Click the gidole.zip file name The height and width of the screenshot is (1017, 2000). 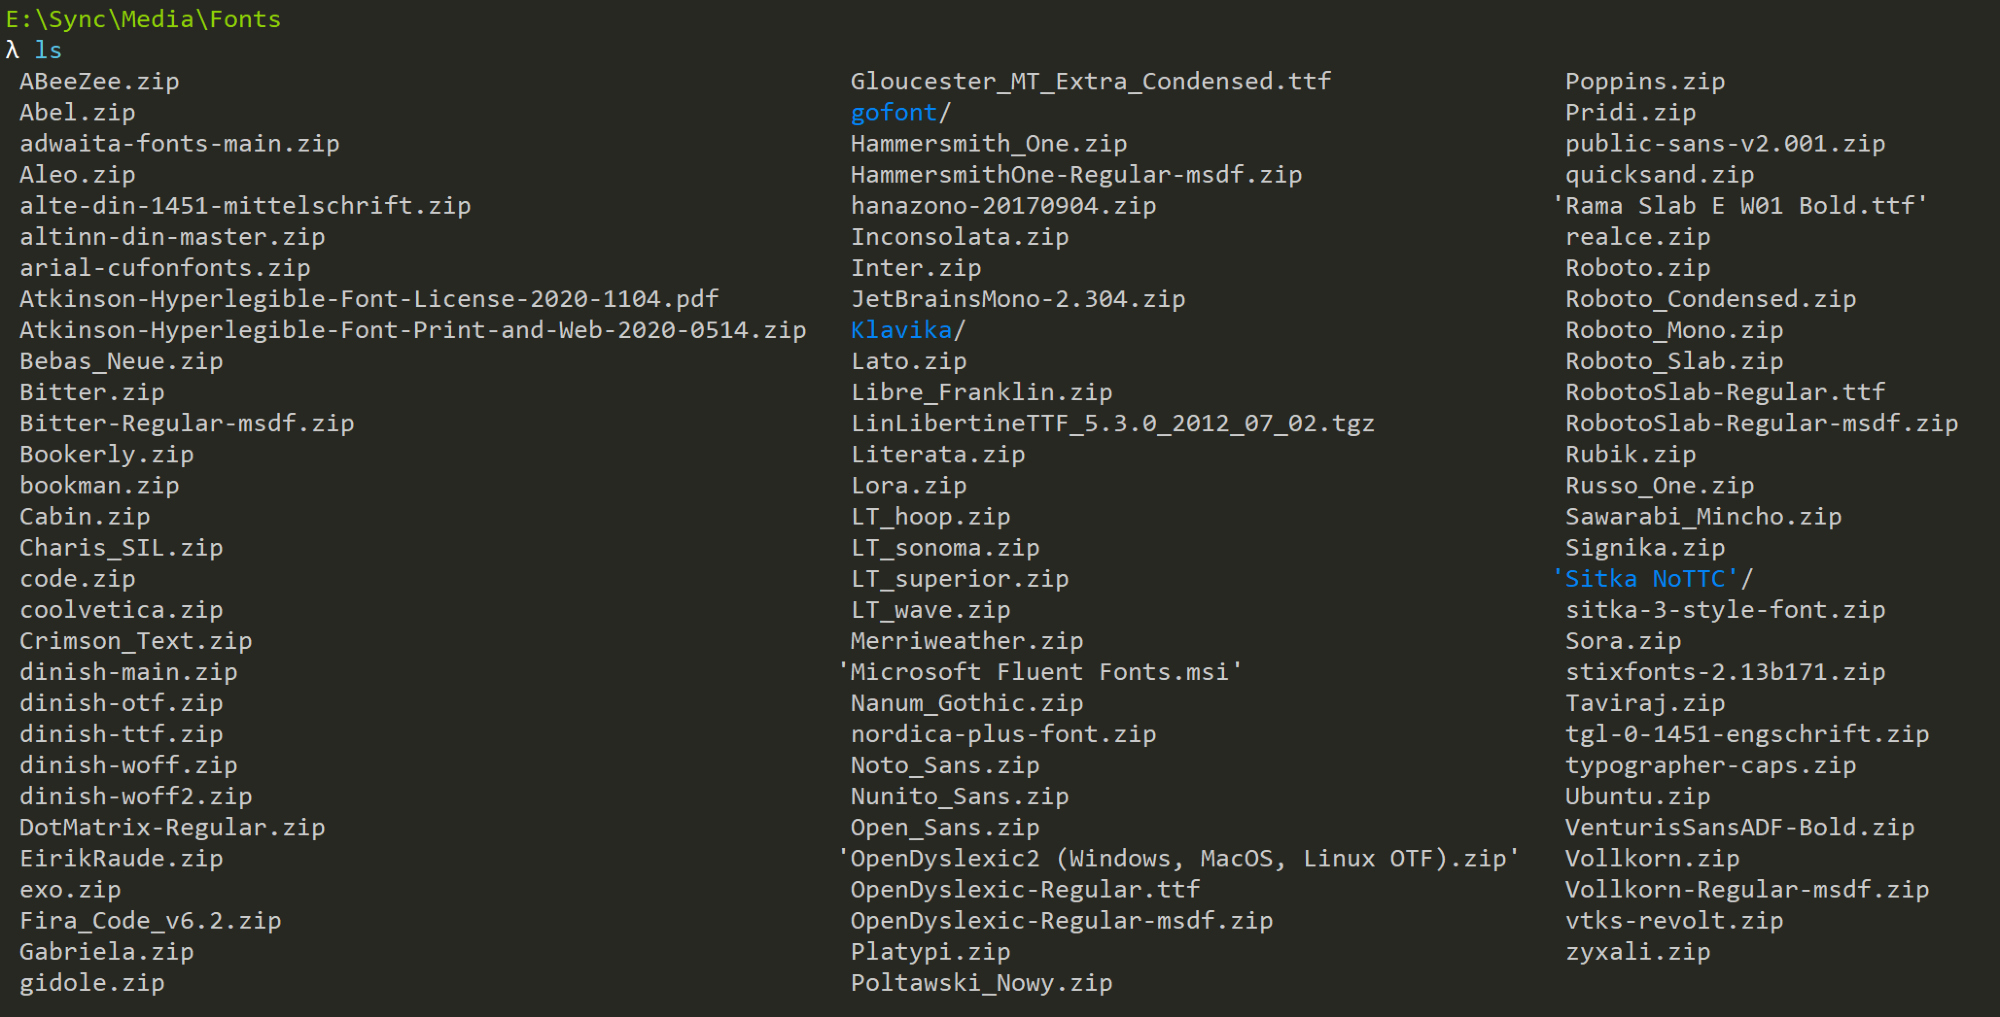(x=92, y=983)
